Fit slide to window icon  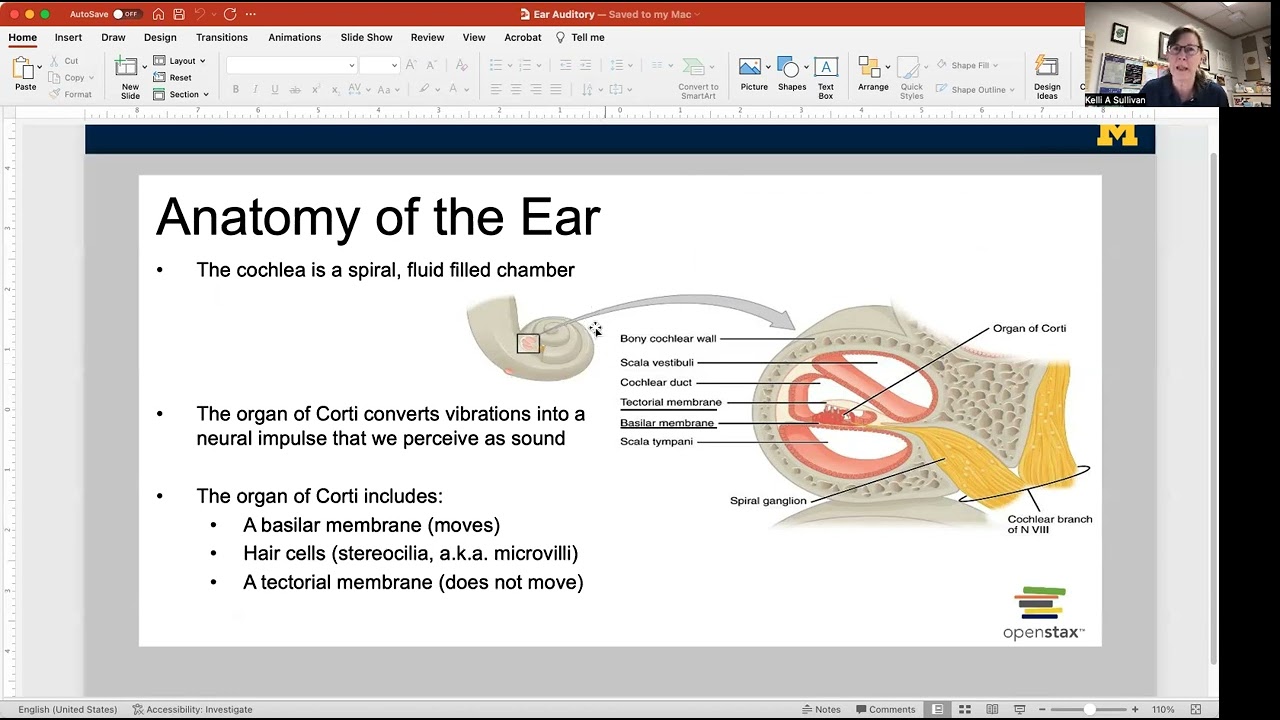pos(1195,709)
